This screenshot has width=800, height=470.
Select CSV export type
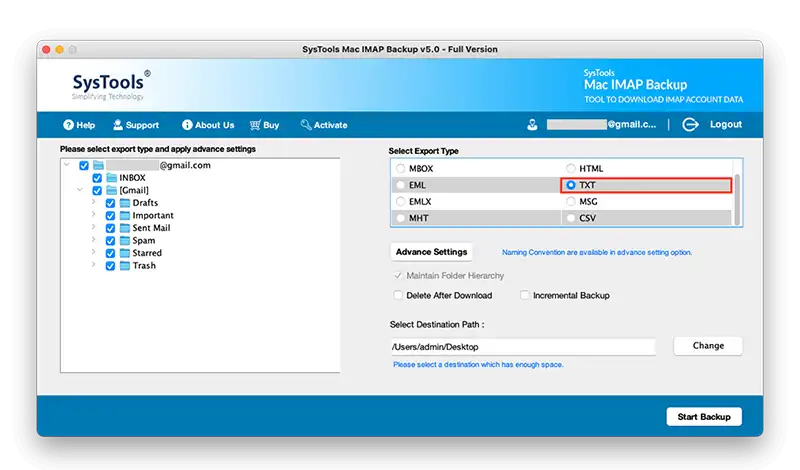click(570, 218)
